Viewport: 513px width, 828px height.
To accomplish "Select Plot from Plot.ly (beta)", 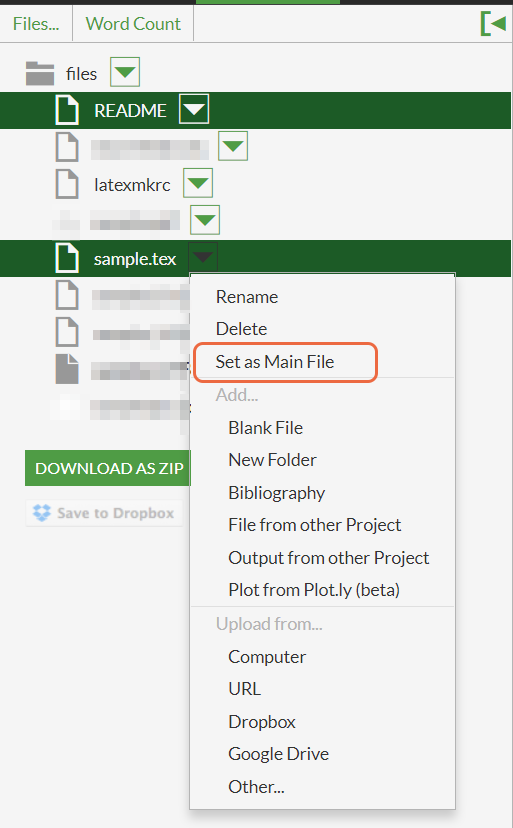I will [x=314, y=590].
